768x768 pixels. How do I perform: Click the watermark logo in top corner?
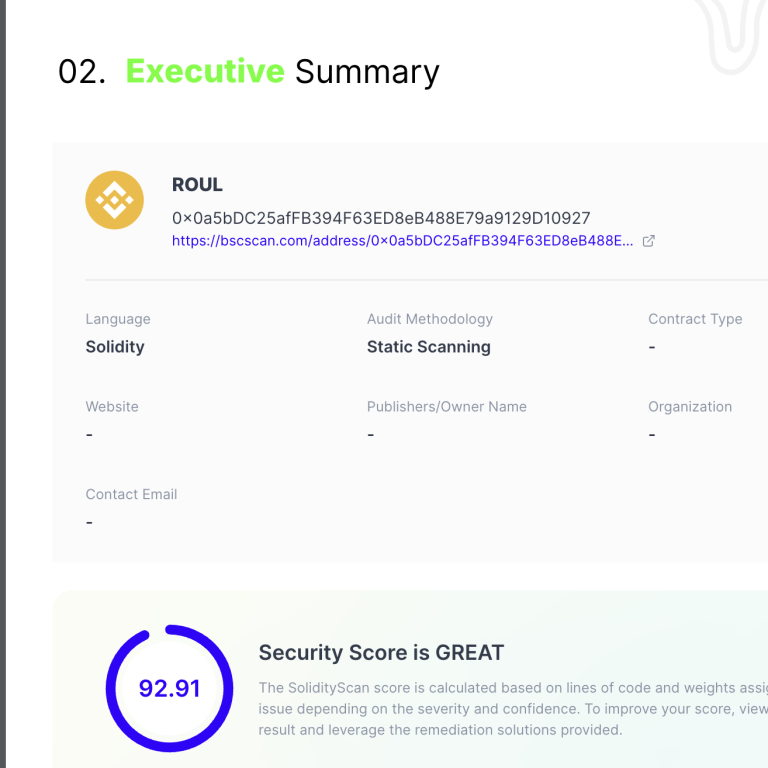click(x=730, y=35)
